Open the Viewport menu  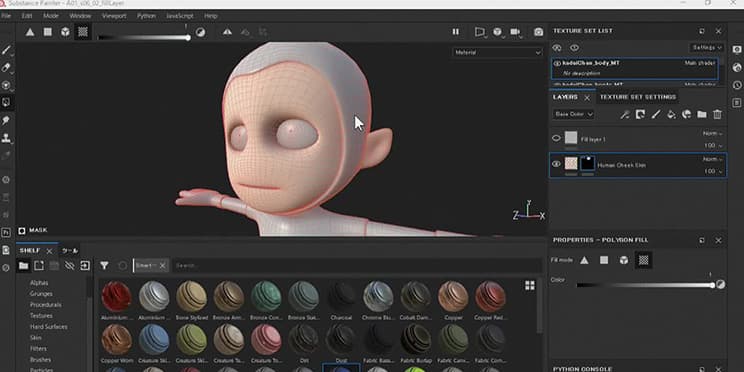tap(114, 16)
